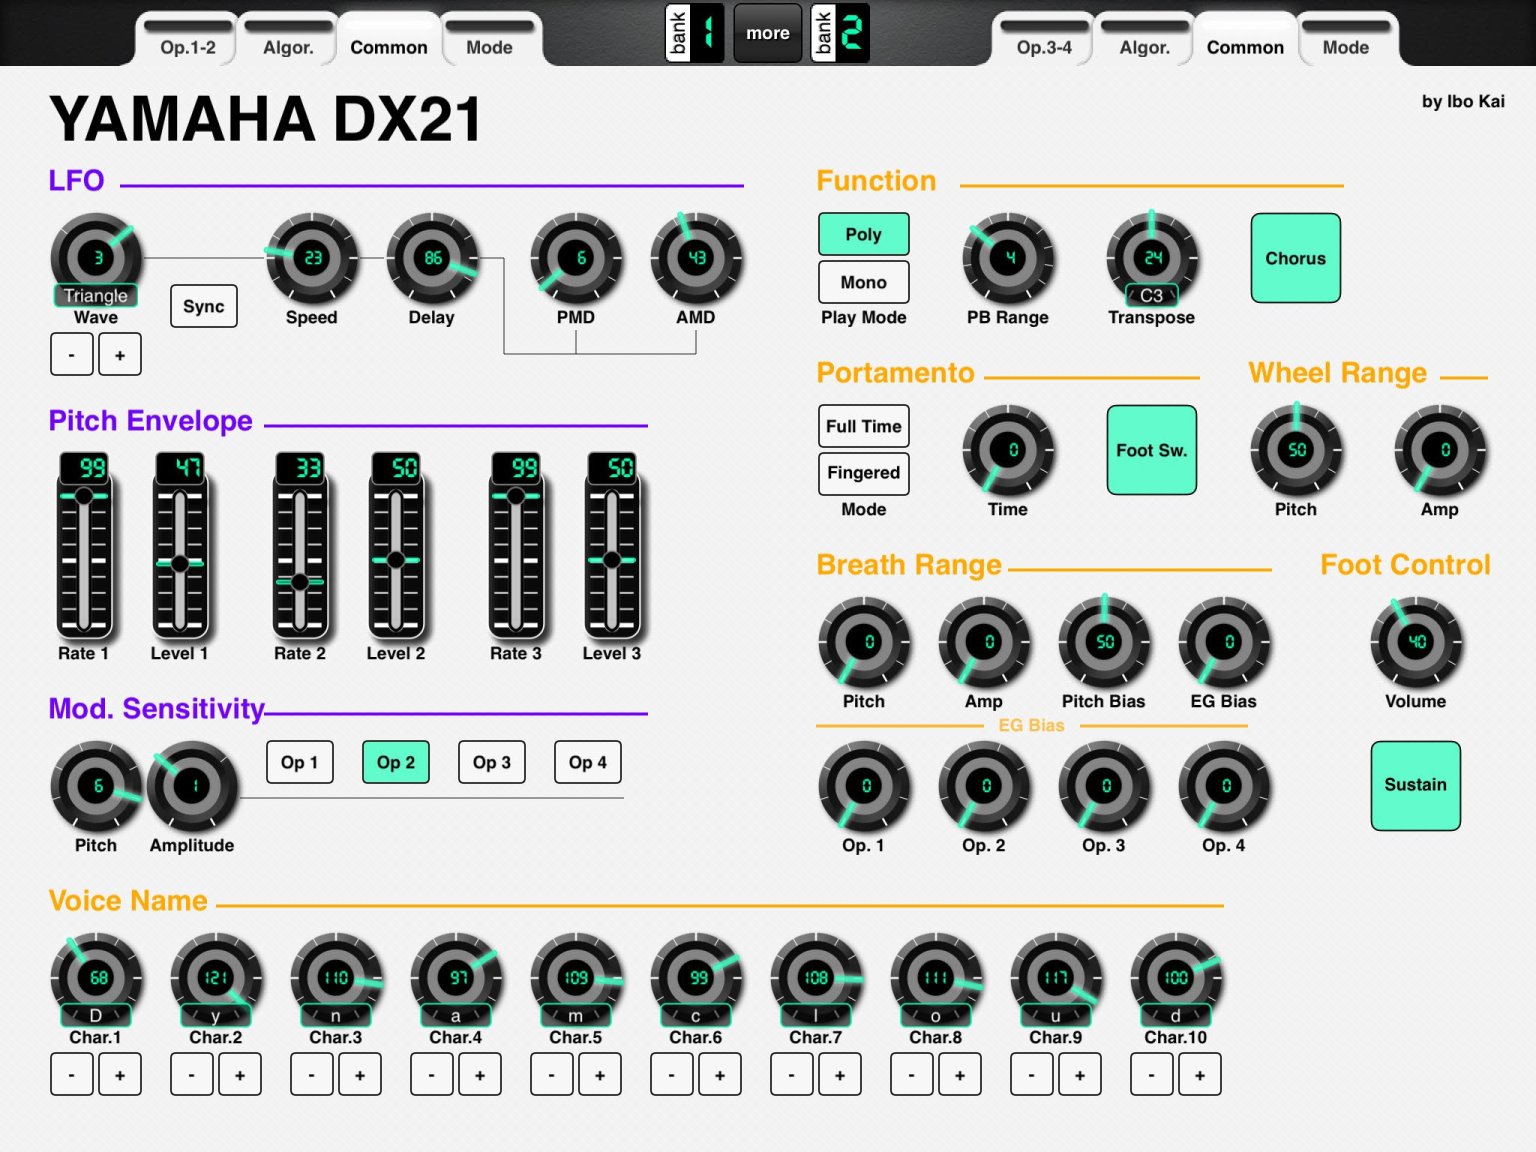
Task: Select bank 1
Action: [695, 33]
